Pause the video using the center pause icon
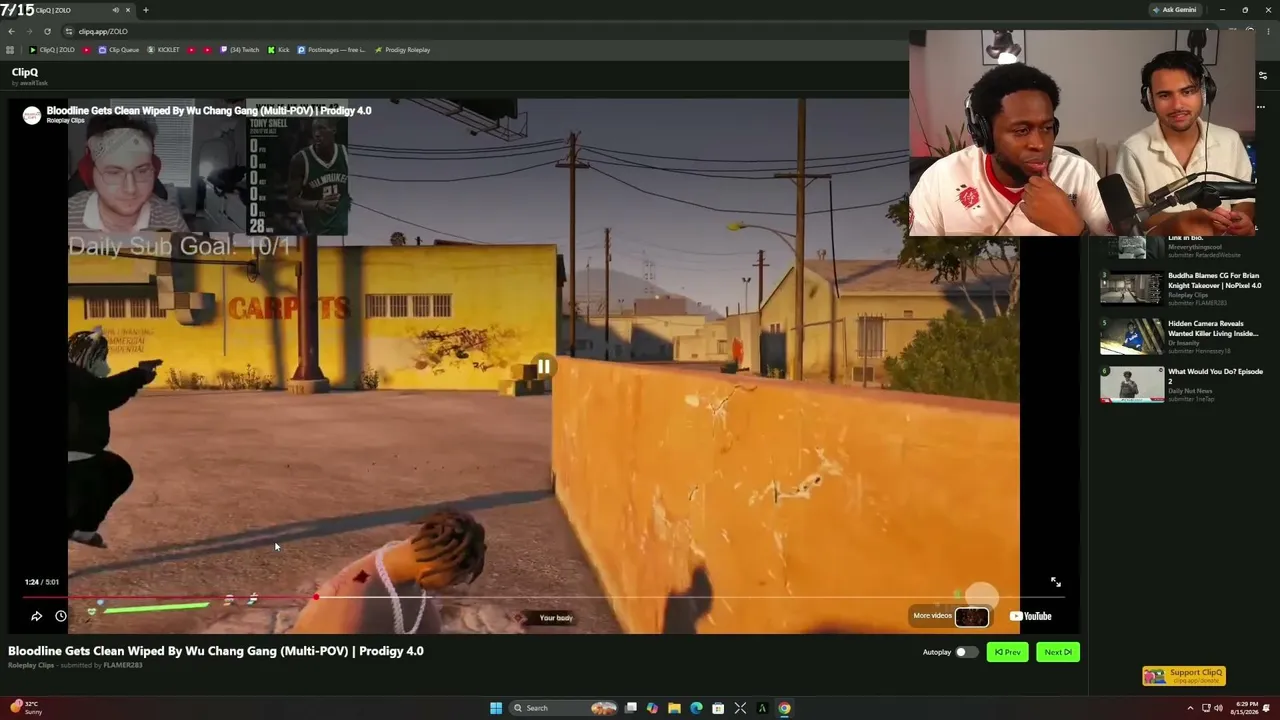This screenshot has height=720, width=1280. click(543, 367)
